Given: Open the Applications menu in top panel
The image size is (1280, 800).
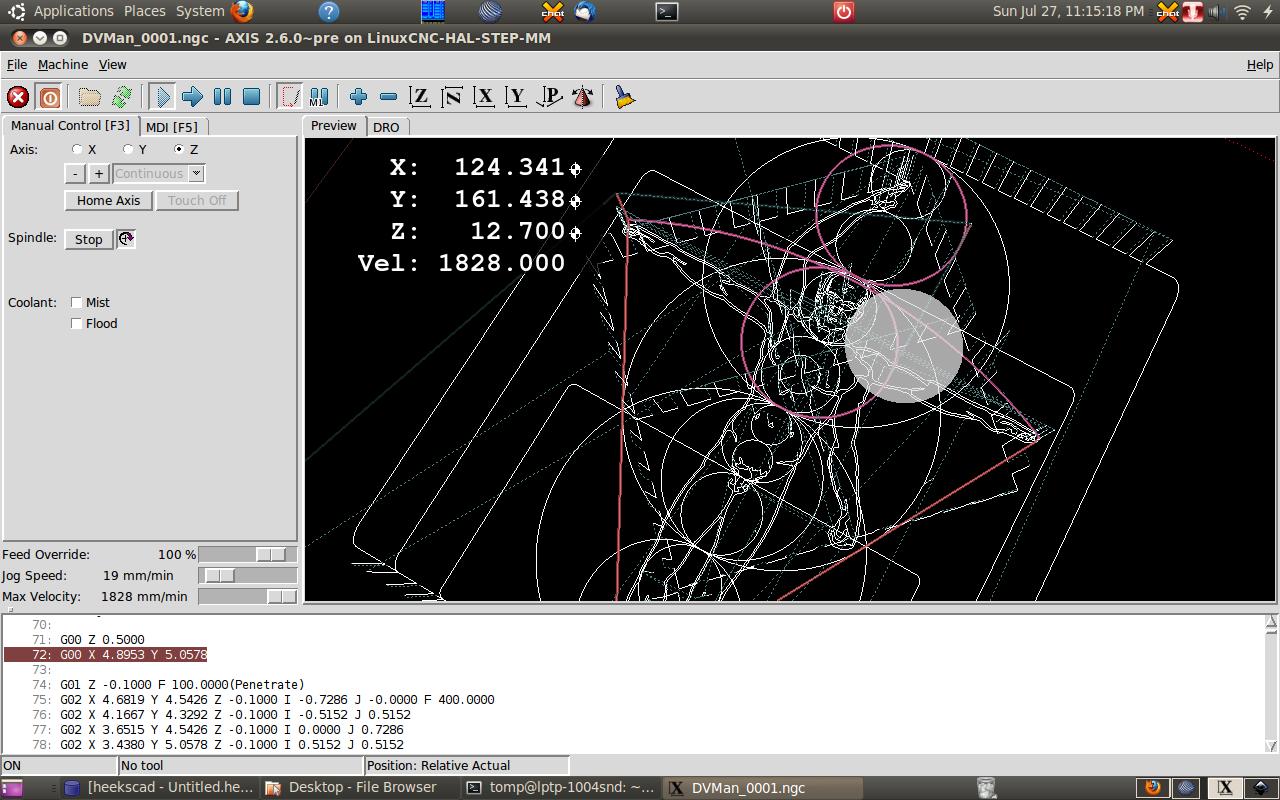Looking at the screenshot, I should [x=74, y=11].
